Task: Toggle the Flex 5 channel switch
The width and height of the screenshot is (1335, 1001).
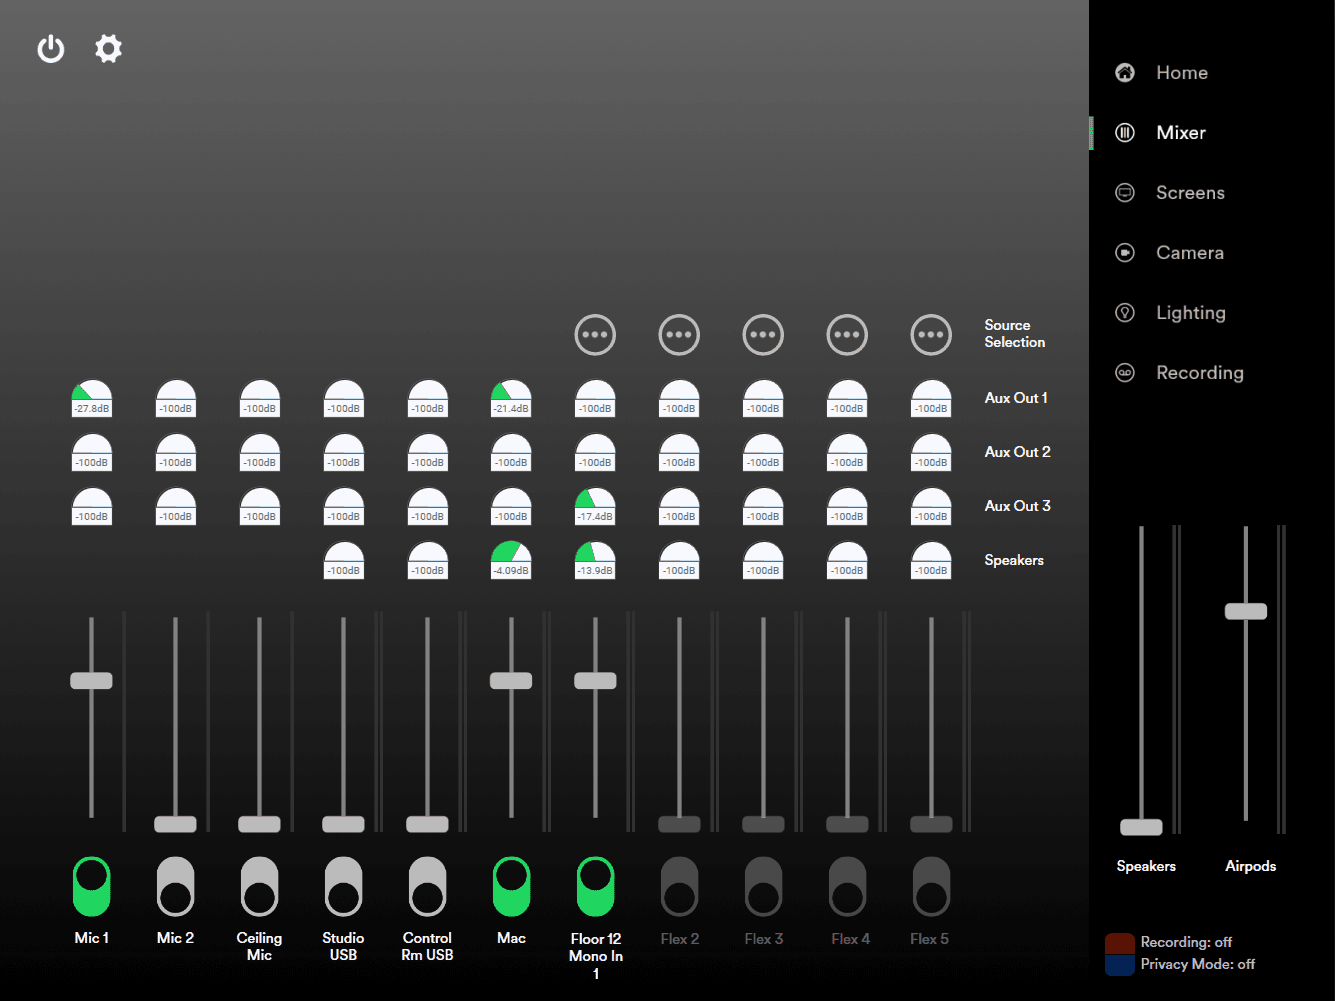Action: 931,886
